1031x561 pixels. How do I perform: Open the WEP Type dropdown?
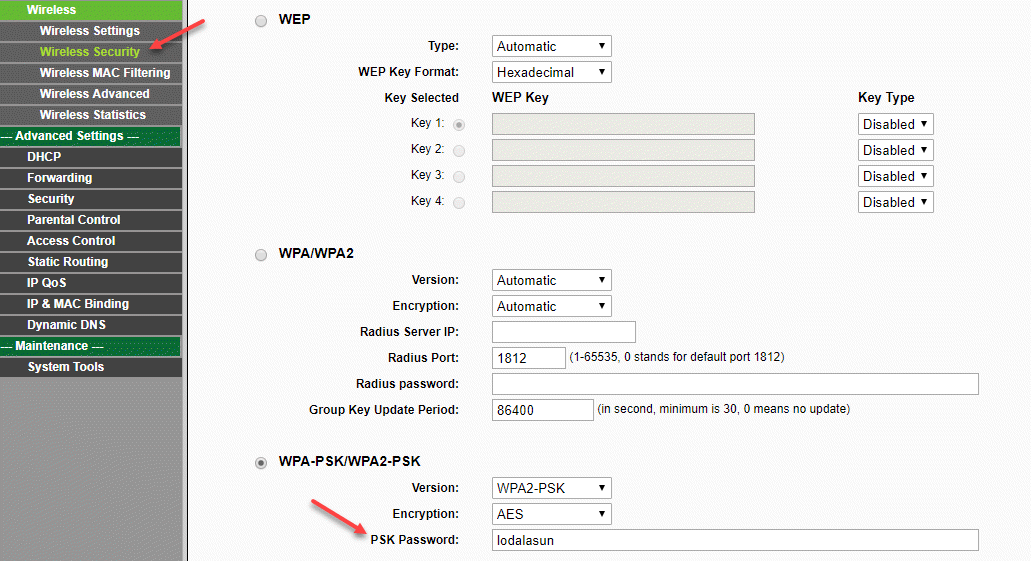(552, 46)
